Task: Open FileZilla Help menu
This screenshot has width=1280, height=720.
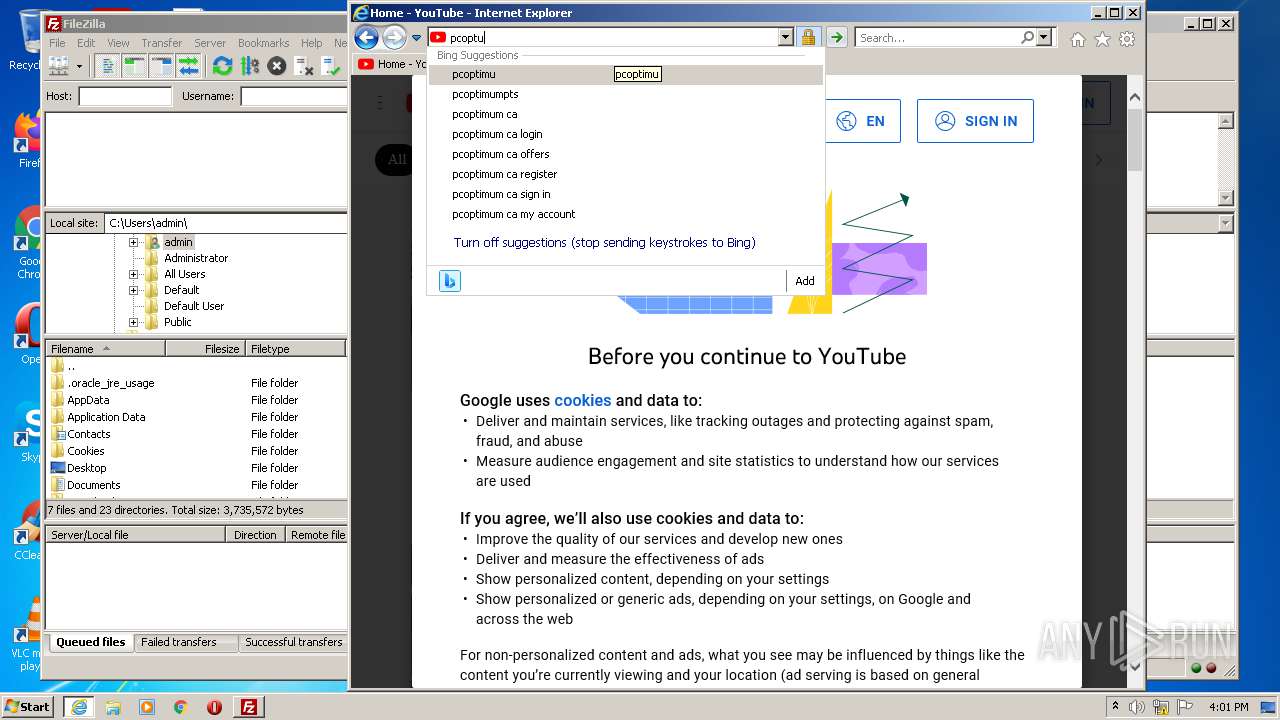Action: (312, 43)
